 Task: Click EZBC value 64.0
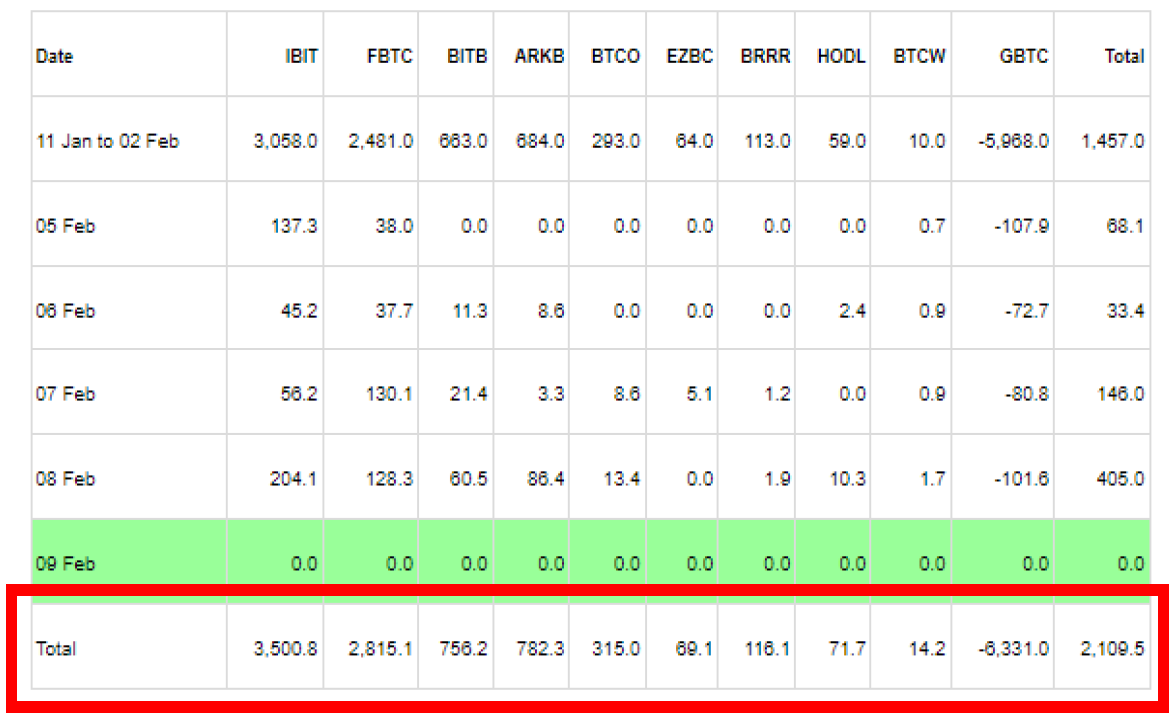tap(694, 141)
